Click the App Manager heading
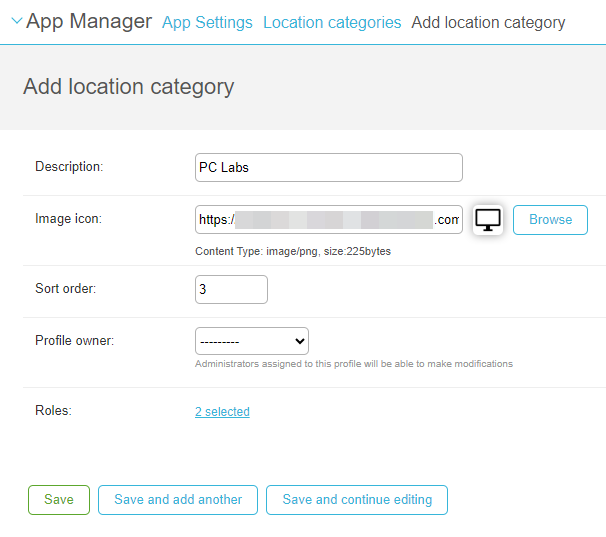The height and width of the screenshot is (537, 606). point(89,21)
